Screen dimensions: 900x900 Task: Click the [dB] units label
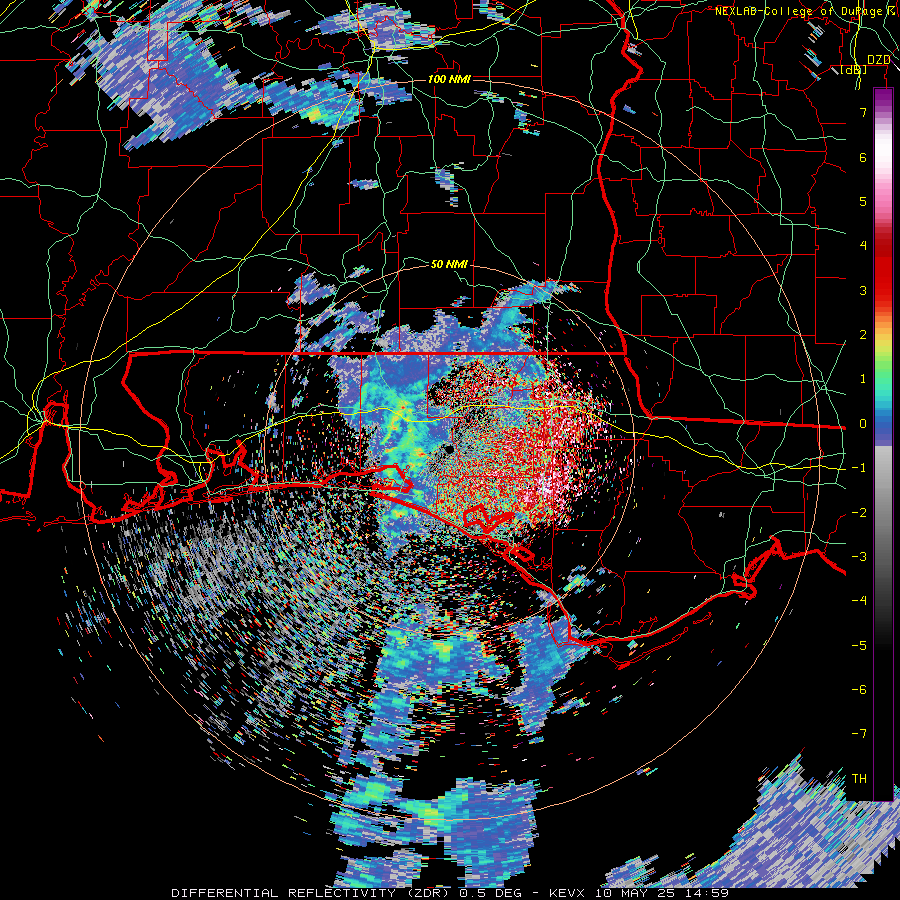[x=853, y=70]
